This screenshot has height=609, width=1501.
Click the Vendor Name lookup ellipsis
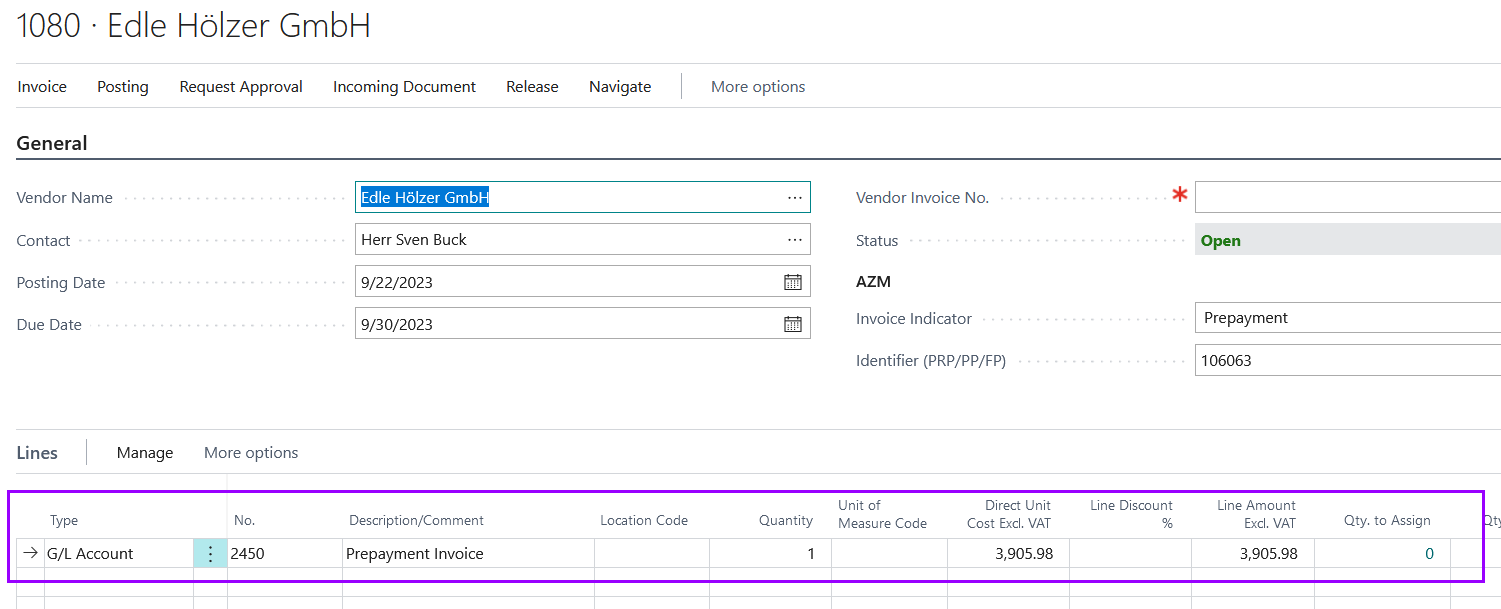click(794, 198)
